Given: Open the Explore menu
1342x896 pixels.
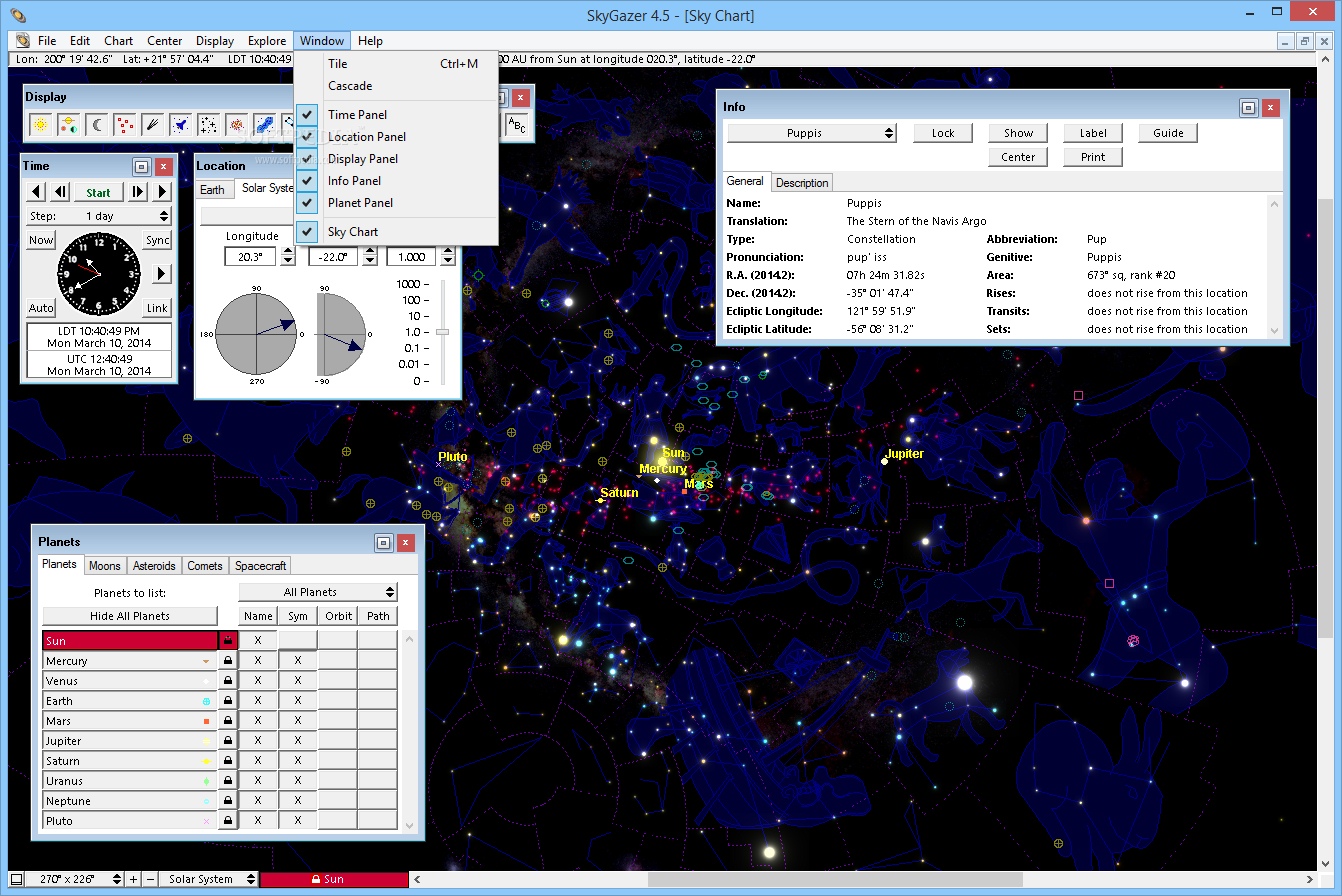Looking at the screenshot, I should [267, 41].
